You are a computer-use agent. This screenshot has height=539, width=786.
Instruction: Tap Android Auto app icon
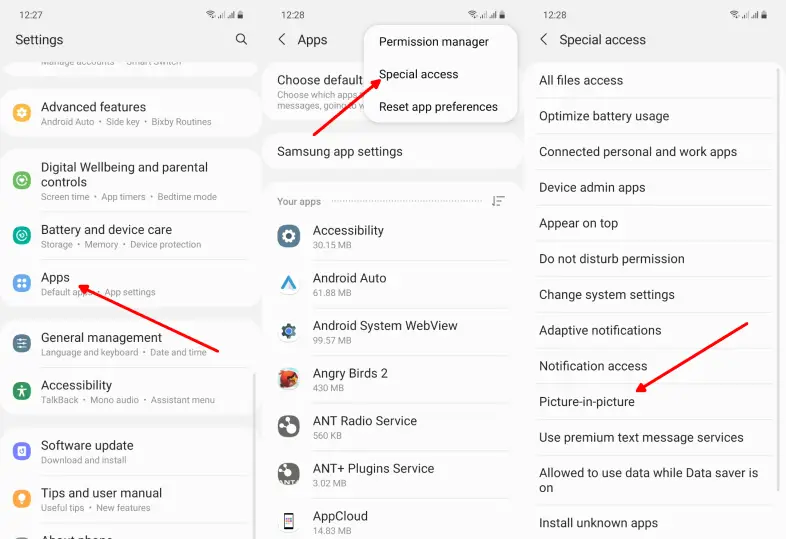pyautogui.click(x=289, y=283)
